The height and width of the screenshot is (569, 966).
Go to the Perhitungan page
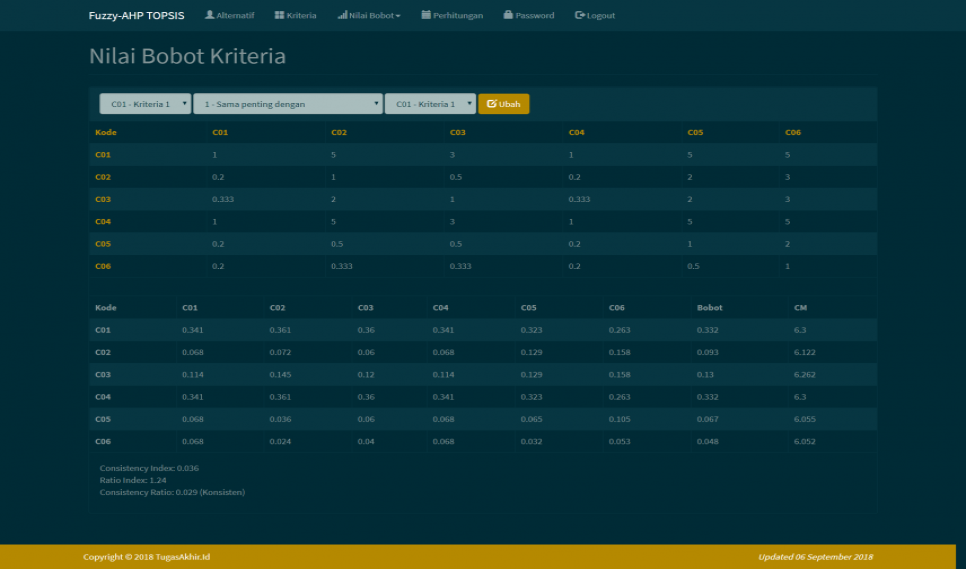[x=452, y=15]
